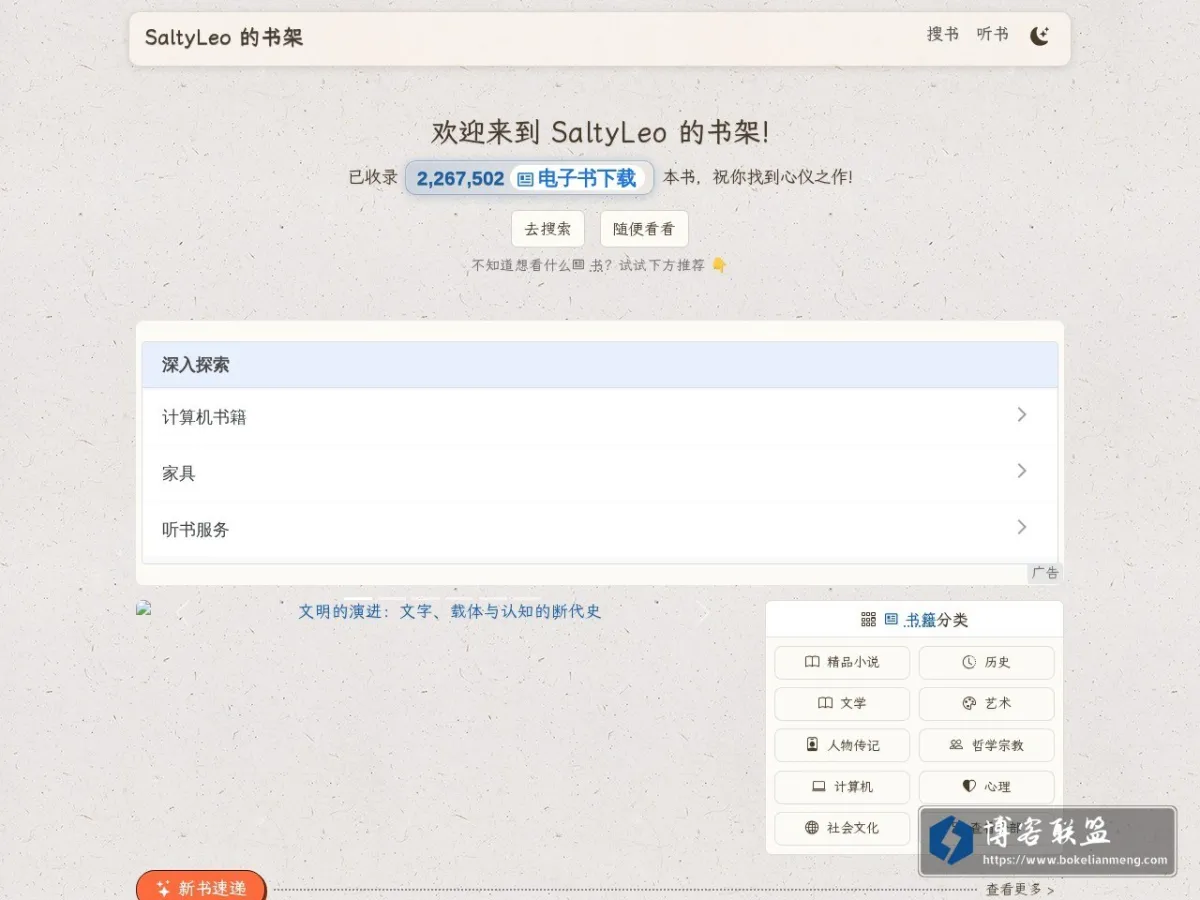Toggle dark mode with the moon icon
1200x900 pixels.
click(1040, 37)
